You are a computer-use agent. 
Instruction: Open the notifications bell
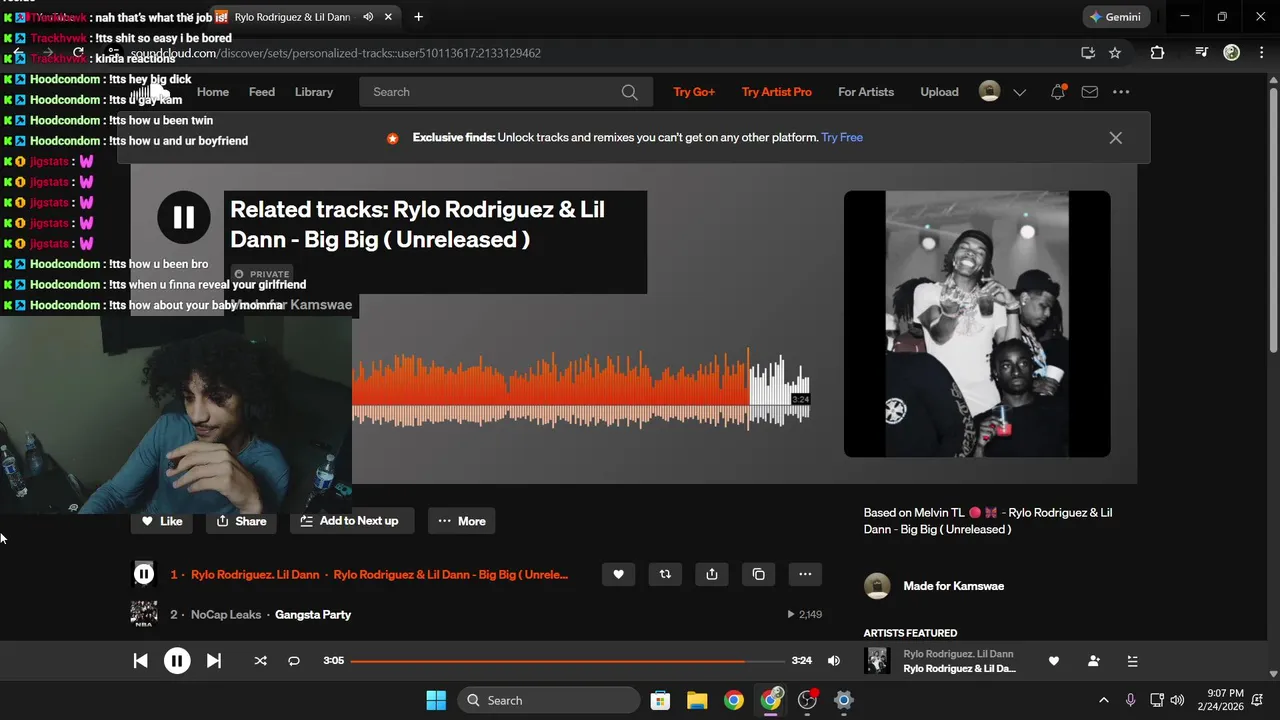pyautogui.click(x=1058, y=92)
